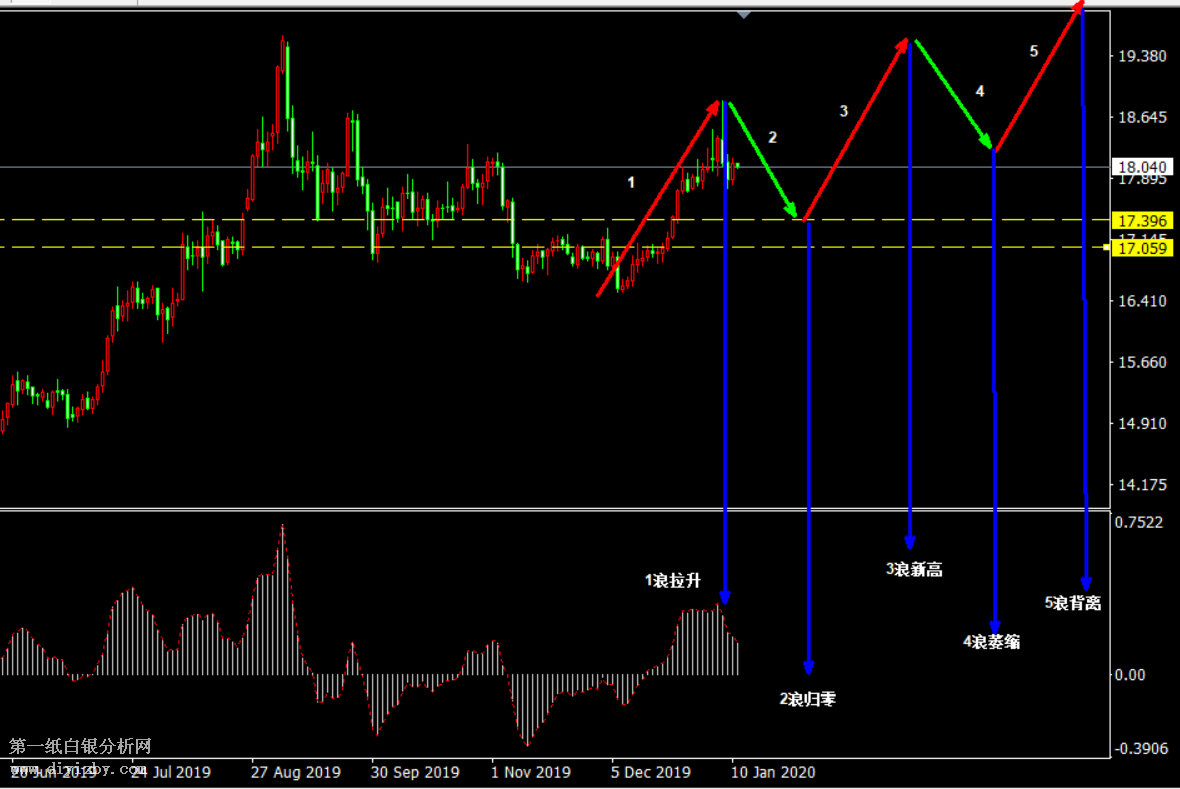The image size is (1180, 789).
Task: Select the 2浪归零 text annotation
Action: coord(808,700)
